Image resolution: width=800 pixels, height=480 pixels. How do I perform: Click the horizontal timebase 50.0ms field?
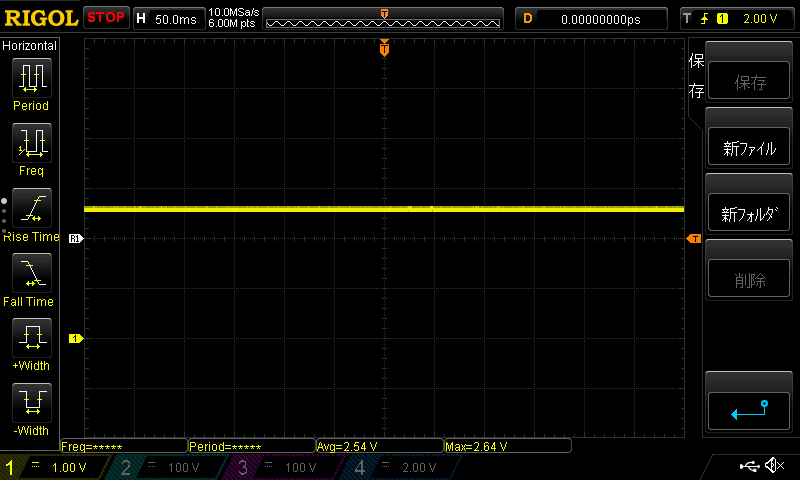169,19
